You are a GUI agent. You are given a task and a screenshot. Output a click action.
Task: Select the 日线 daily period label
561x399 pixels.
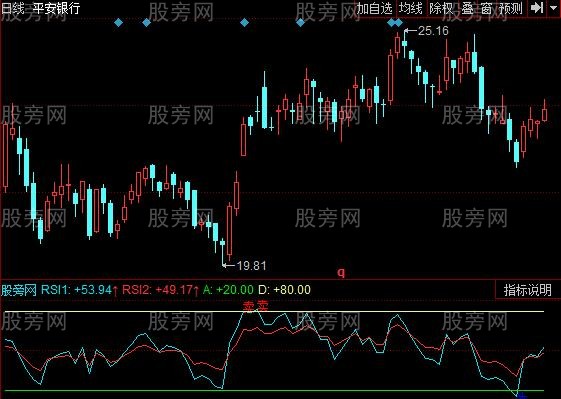click(x=13, y=8)
